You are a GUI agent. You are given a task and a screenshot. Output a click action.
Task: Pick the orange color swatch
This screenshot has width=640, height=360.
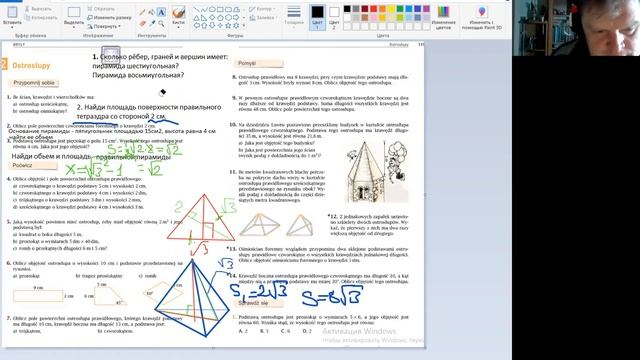pos(382,9)
